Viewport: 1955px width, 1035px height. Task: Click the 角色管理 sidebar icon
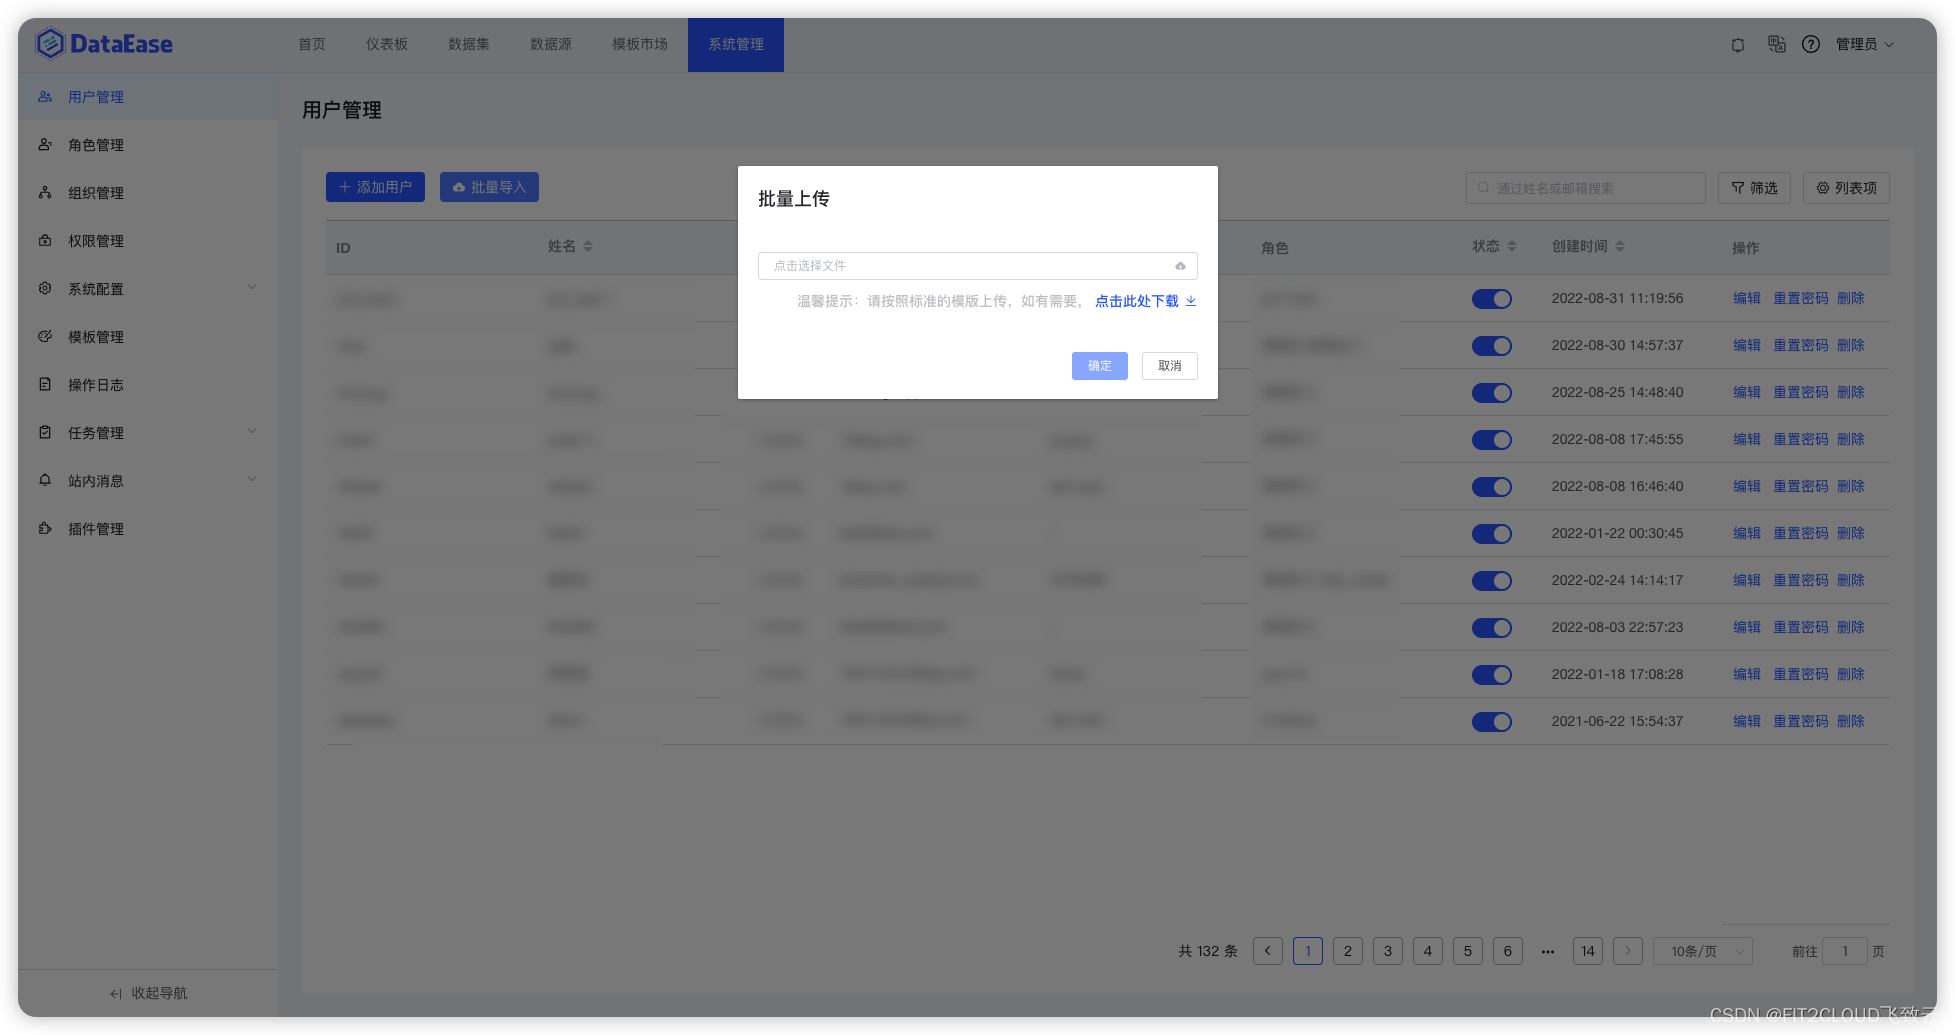click(x=45, y=145)
